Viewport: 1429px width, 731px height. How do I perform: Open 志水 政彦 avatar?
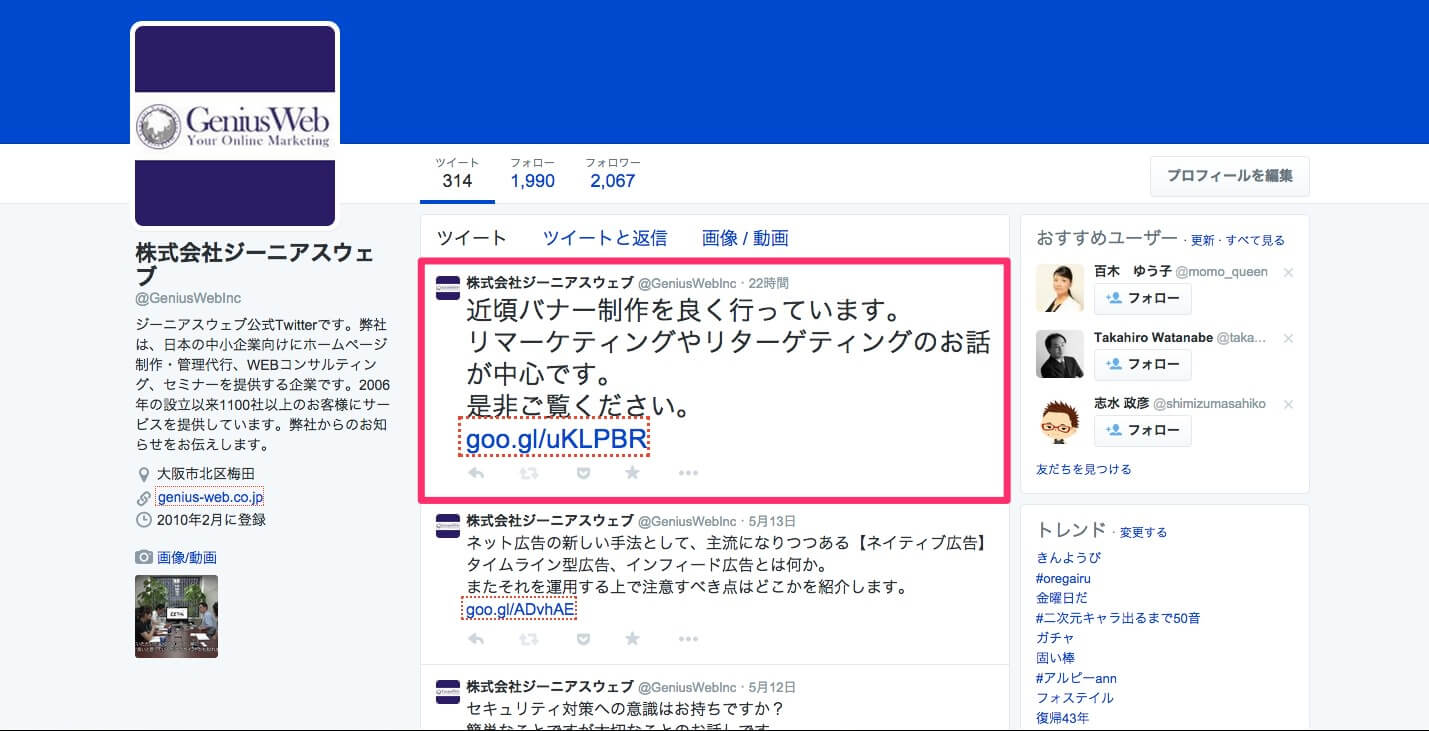(x=1060, y=420)
